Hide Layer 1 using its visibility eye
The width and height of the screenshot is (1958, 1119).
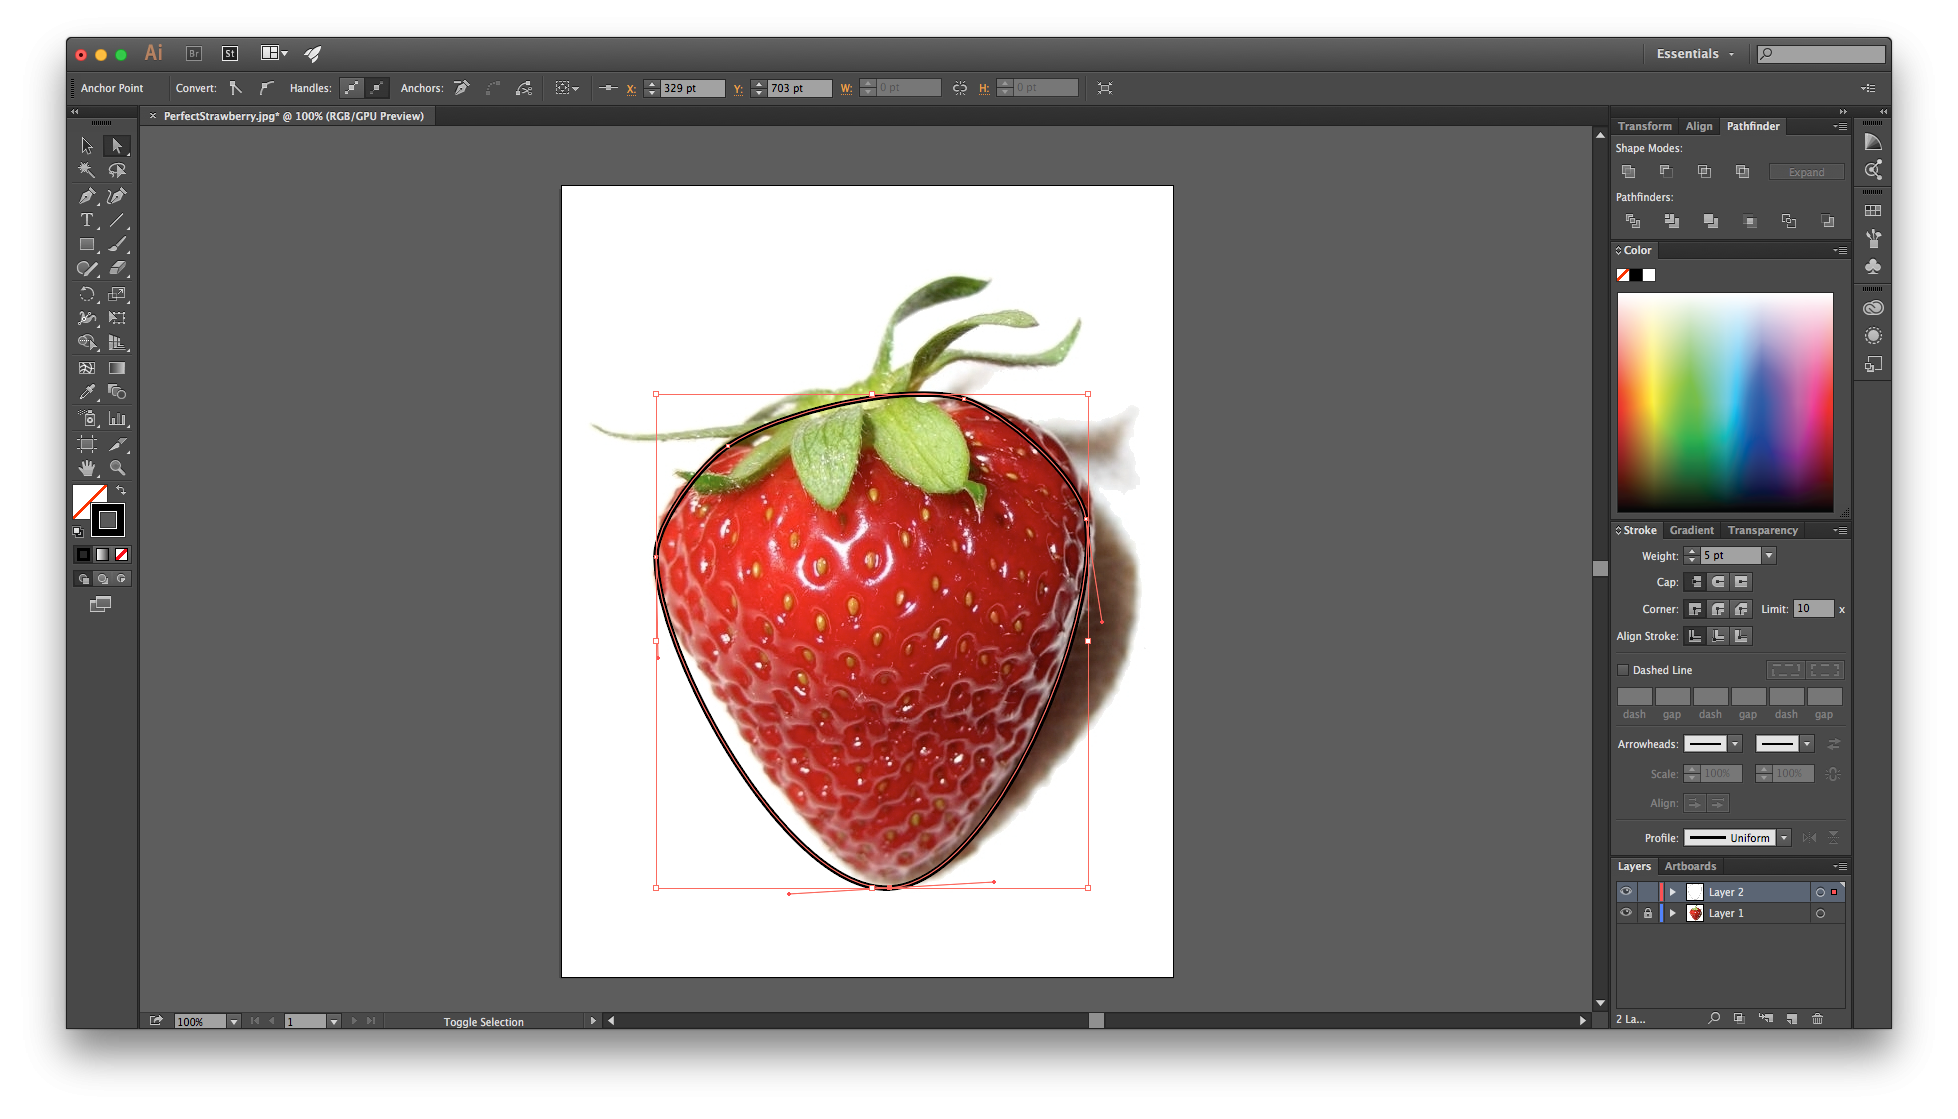(1626, 913)
